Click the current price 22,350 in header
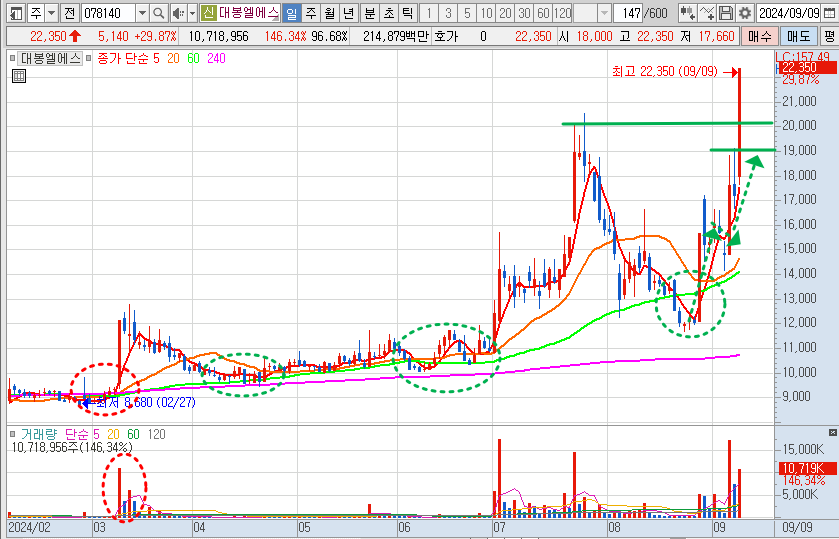839x539 pixels. (48, 36)
